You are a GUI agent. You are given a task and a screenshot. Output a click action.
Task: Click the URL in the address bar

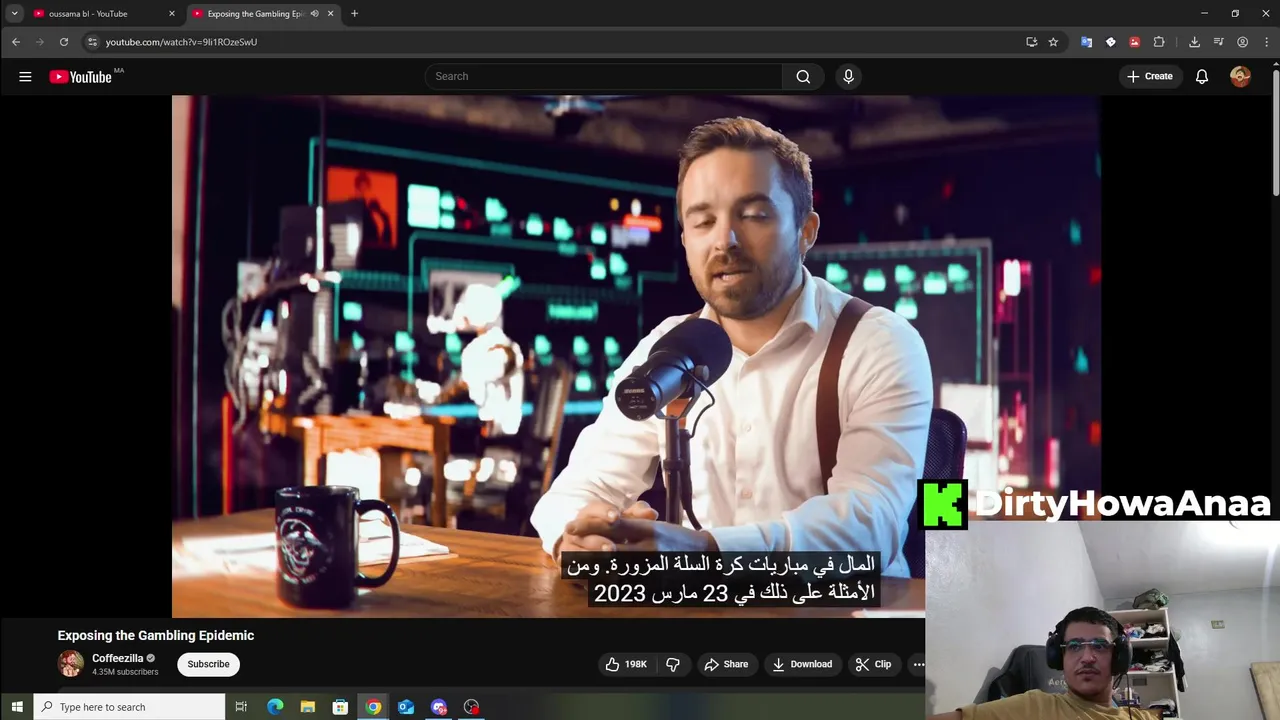[181, 42]
